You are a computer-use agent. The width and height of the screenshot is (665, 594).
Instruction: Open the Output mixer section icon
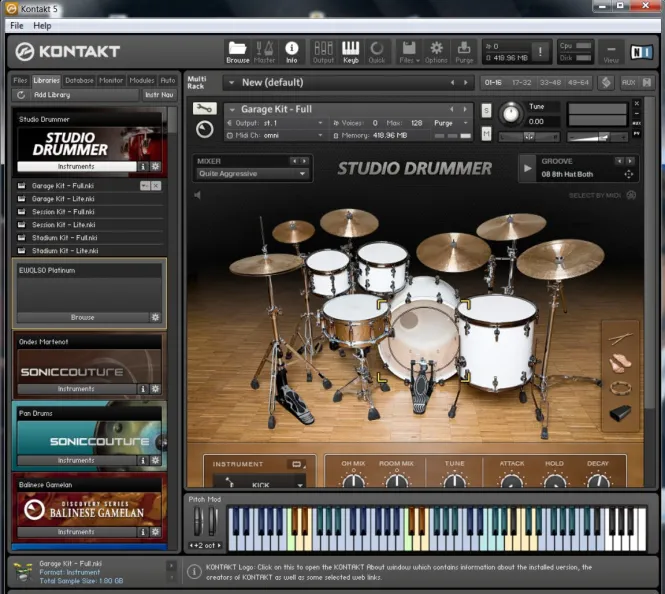[x=323, y=52]
